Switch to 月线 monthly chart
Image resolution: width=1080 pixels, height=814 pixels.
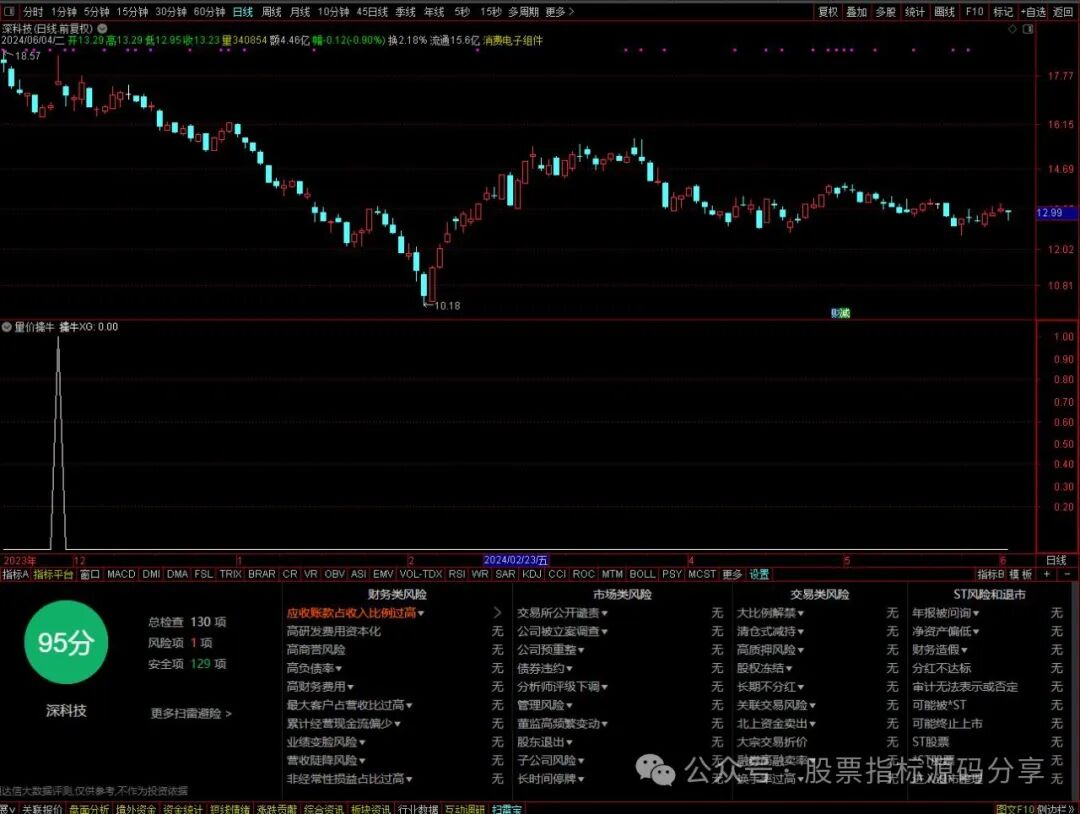tap(300, 12)
